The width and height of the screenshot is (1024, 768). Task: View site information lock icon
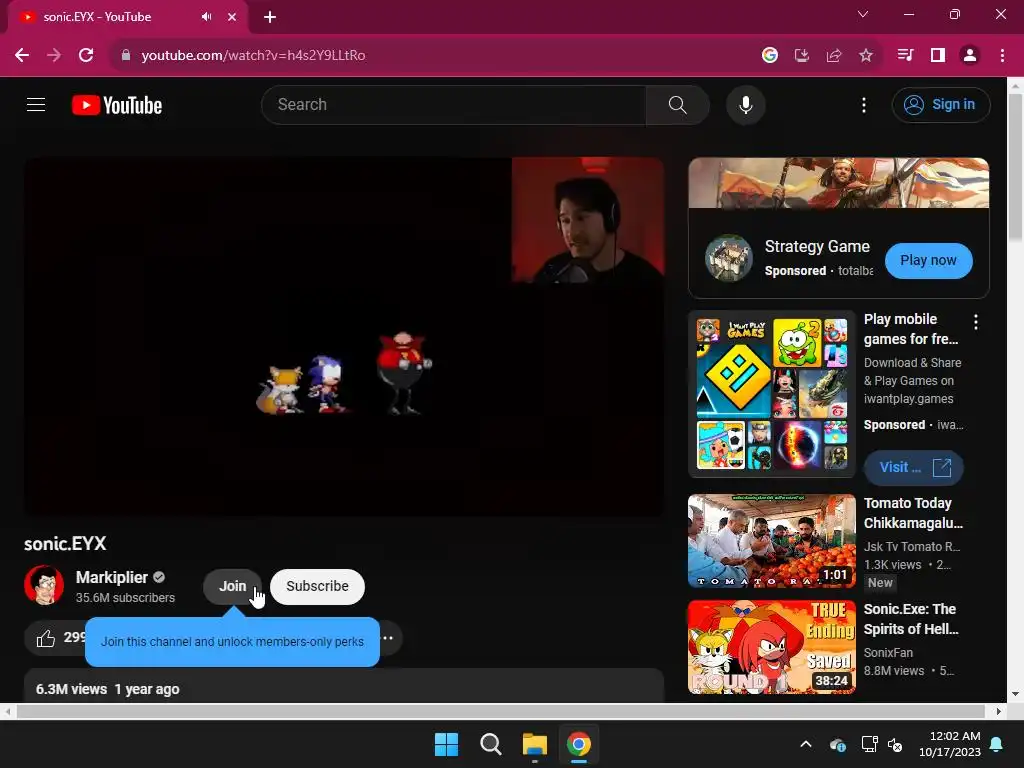(126, 56)
